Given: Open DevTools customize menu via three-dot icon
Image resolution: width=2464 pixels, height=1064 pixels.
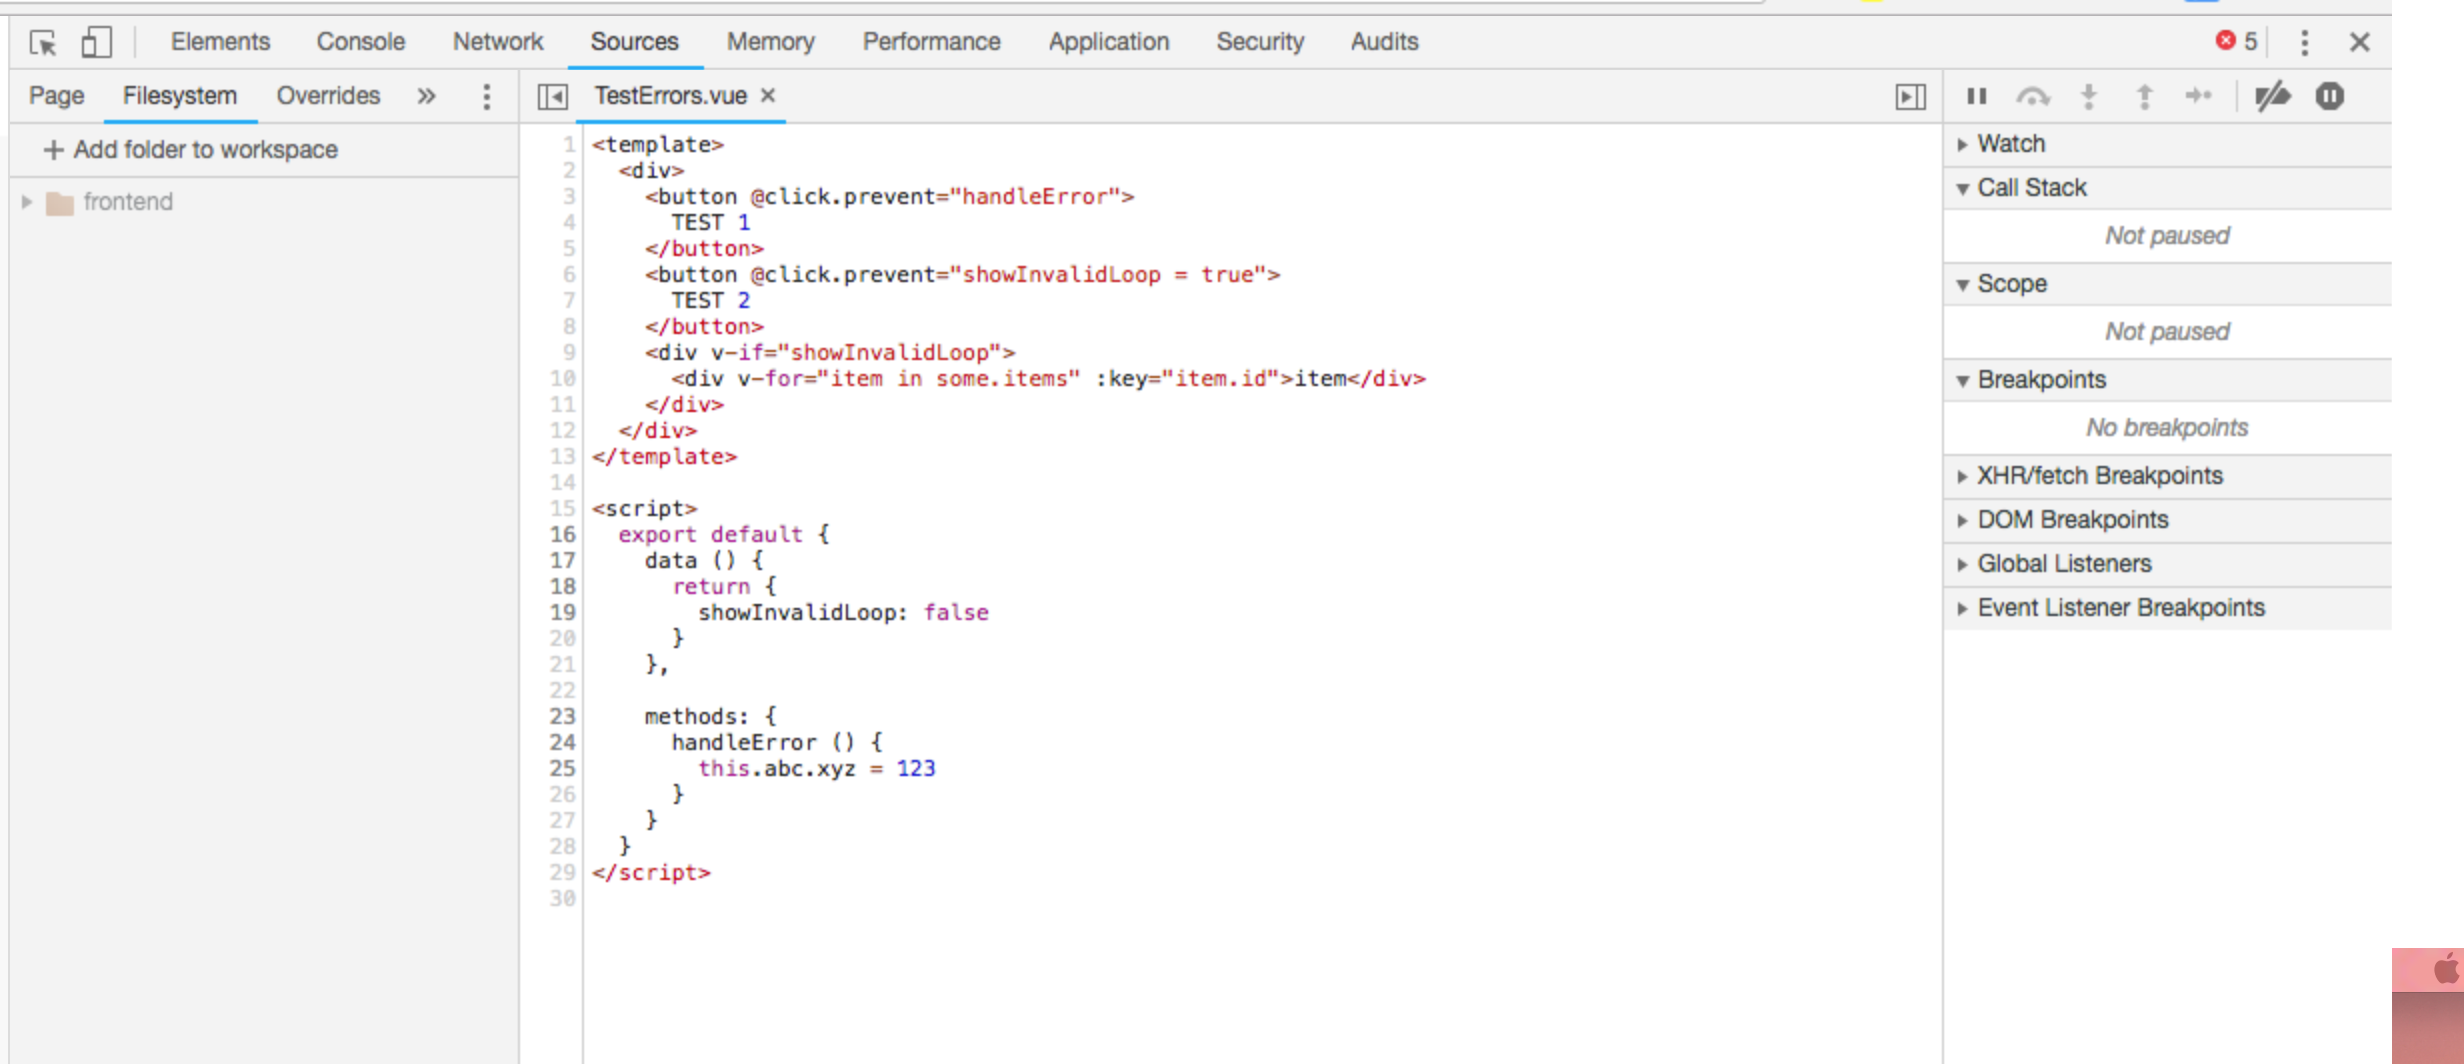Looking at the screenshot, I should click(x=2304, y=43).
